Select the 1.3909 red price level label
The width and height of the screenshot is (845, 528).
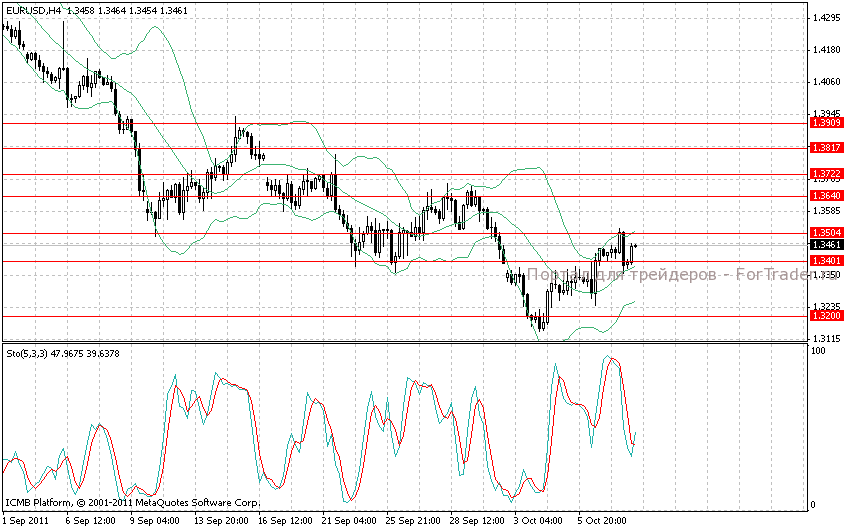pyautogui.click(x=826, y=122)
